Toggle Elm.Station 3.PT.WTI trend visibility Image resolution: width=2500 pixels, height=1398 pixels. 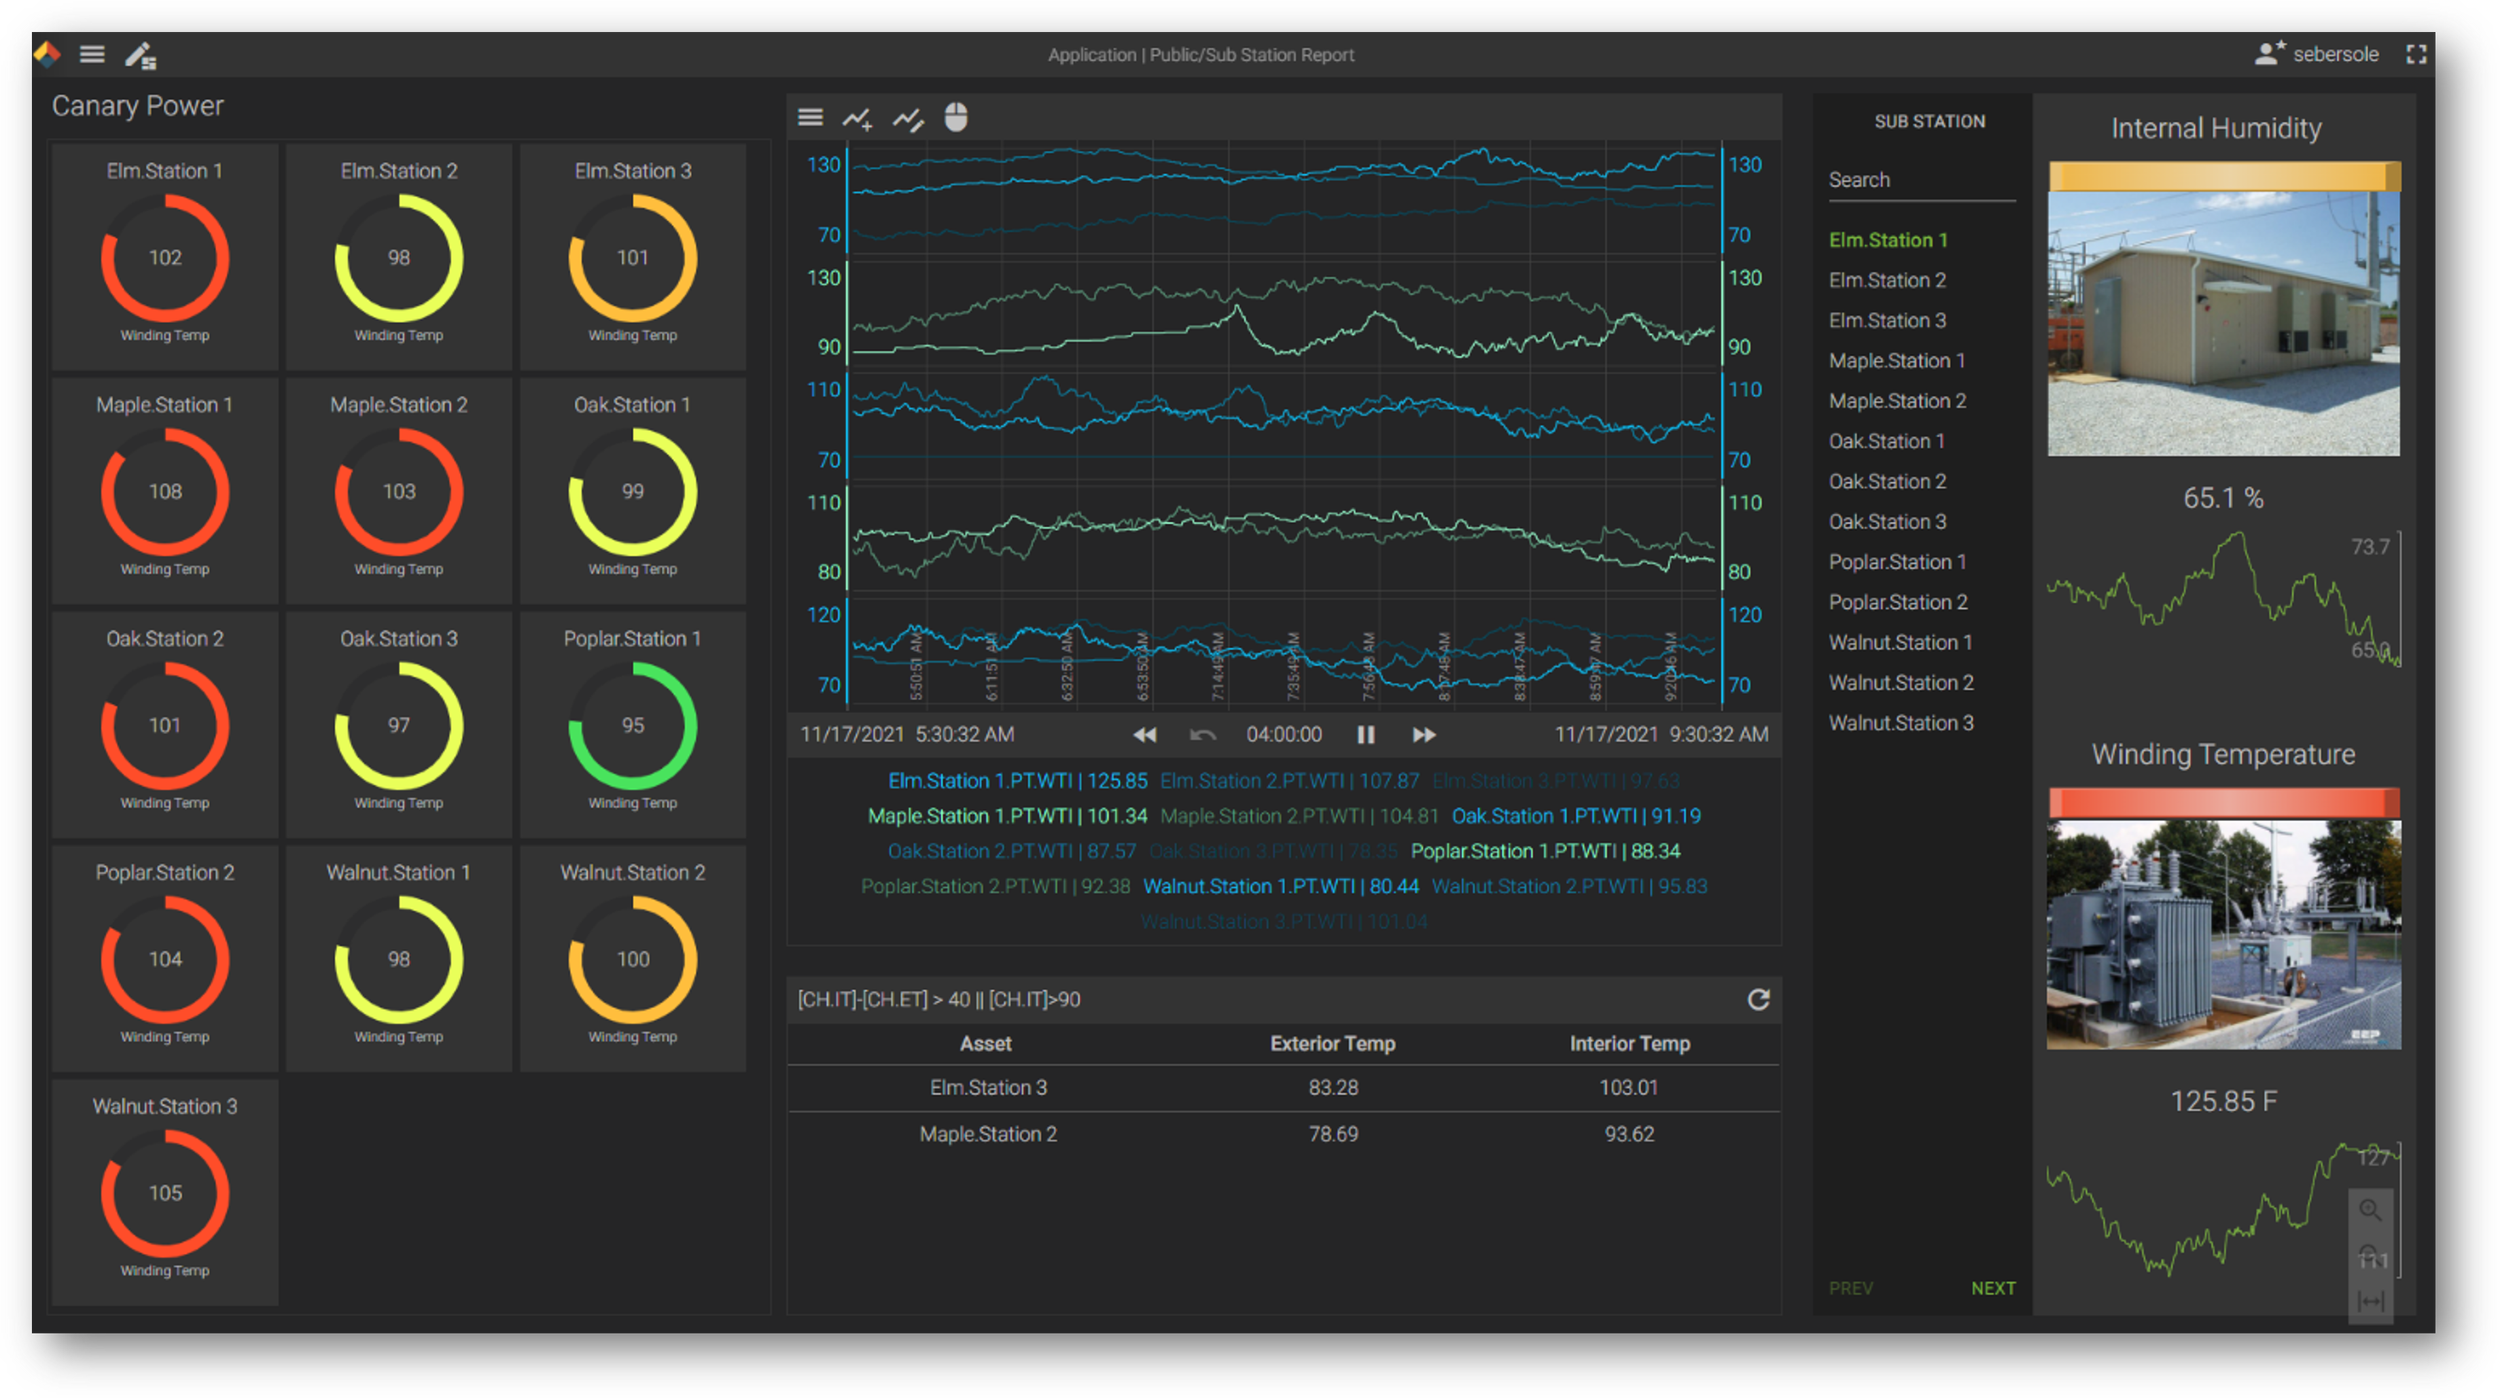point(1555,781)
